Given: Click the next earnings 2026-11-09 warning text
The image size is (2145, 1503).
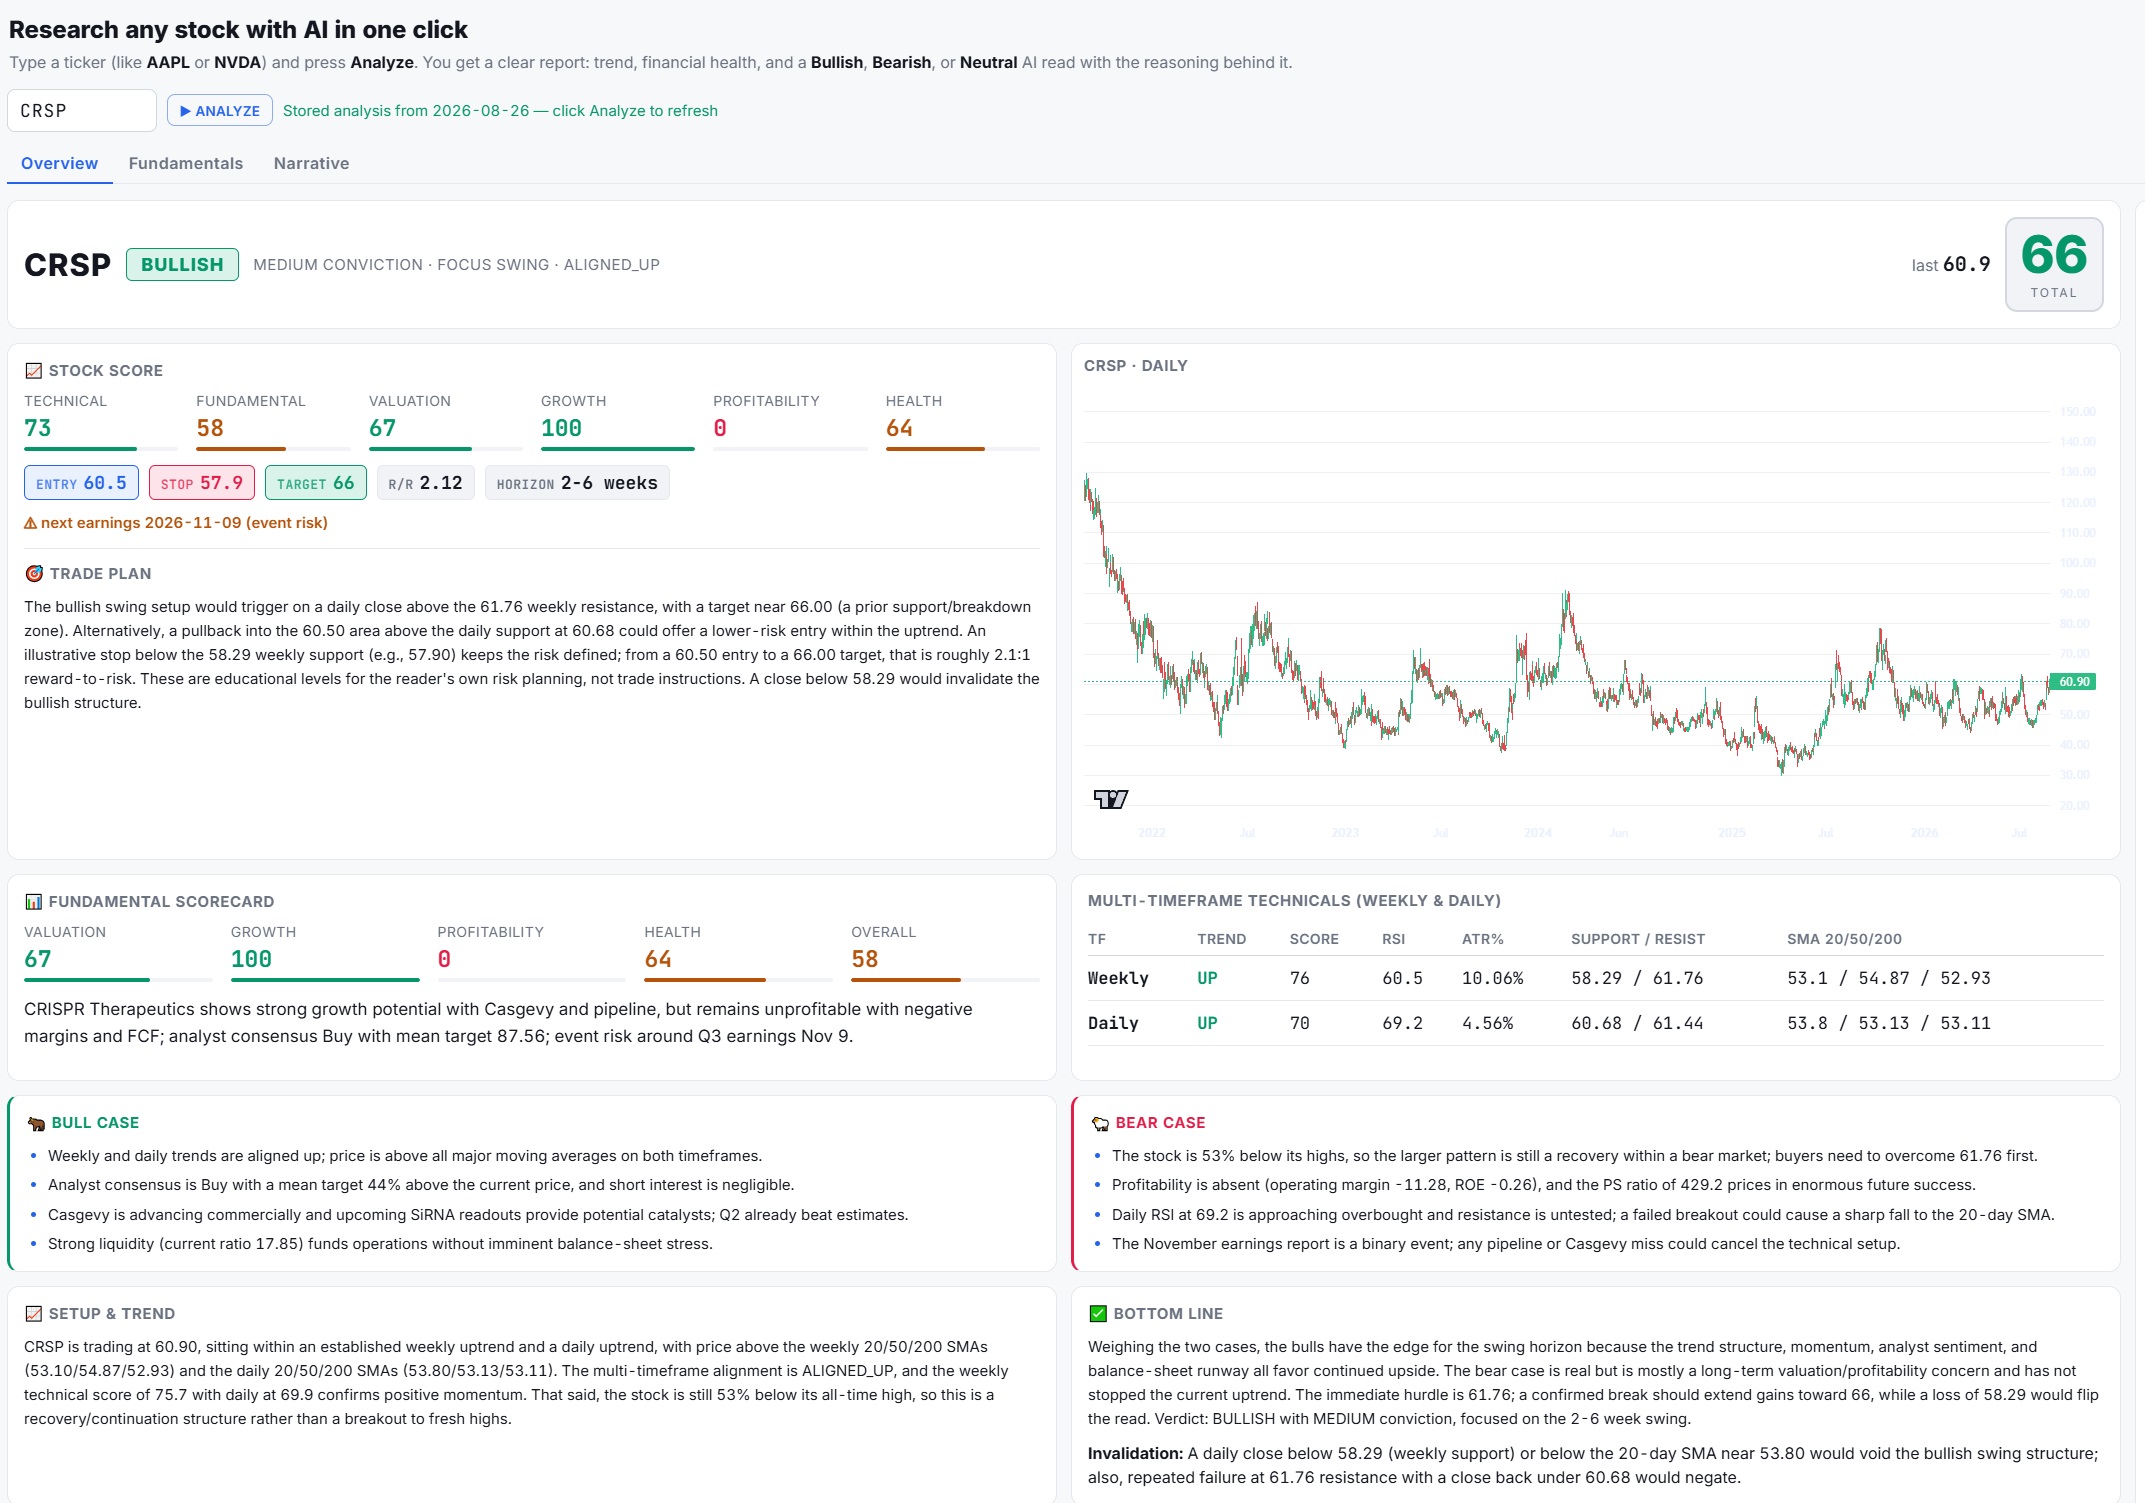Looking at the screenshot, I should pyautogui.click(x=184, y=523).
